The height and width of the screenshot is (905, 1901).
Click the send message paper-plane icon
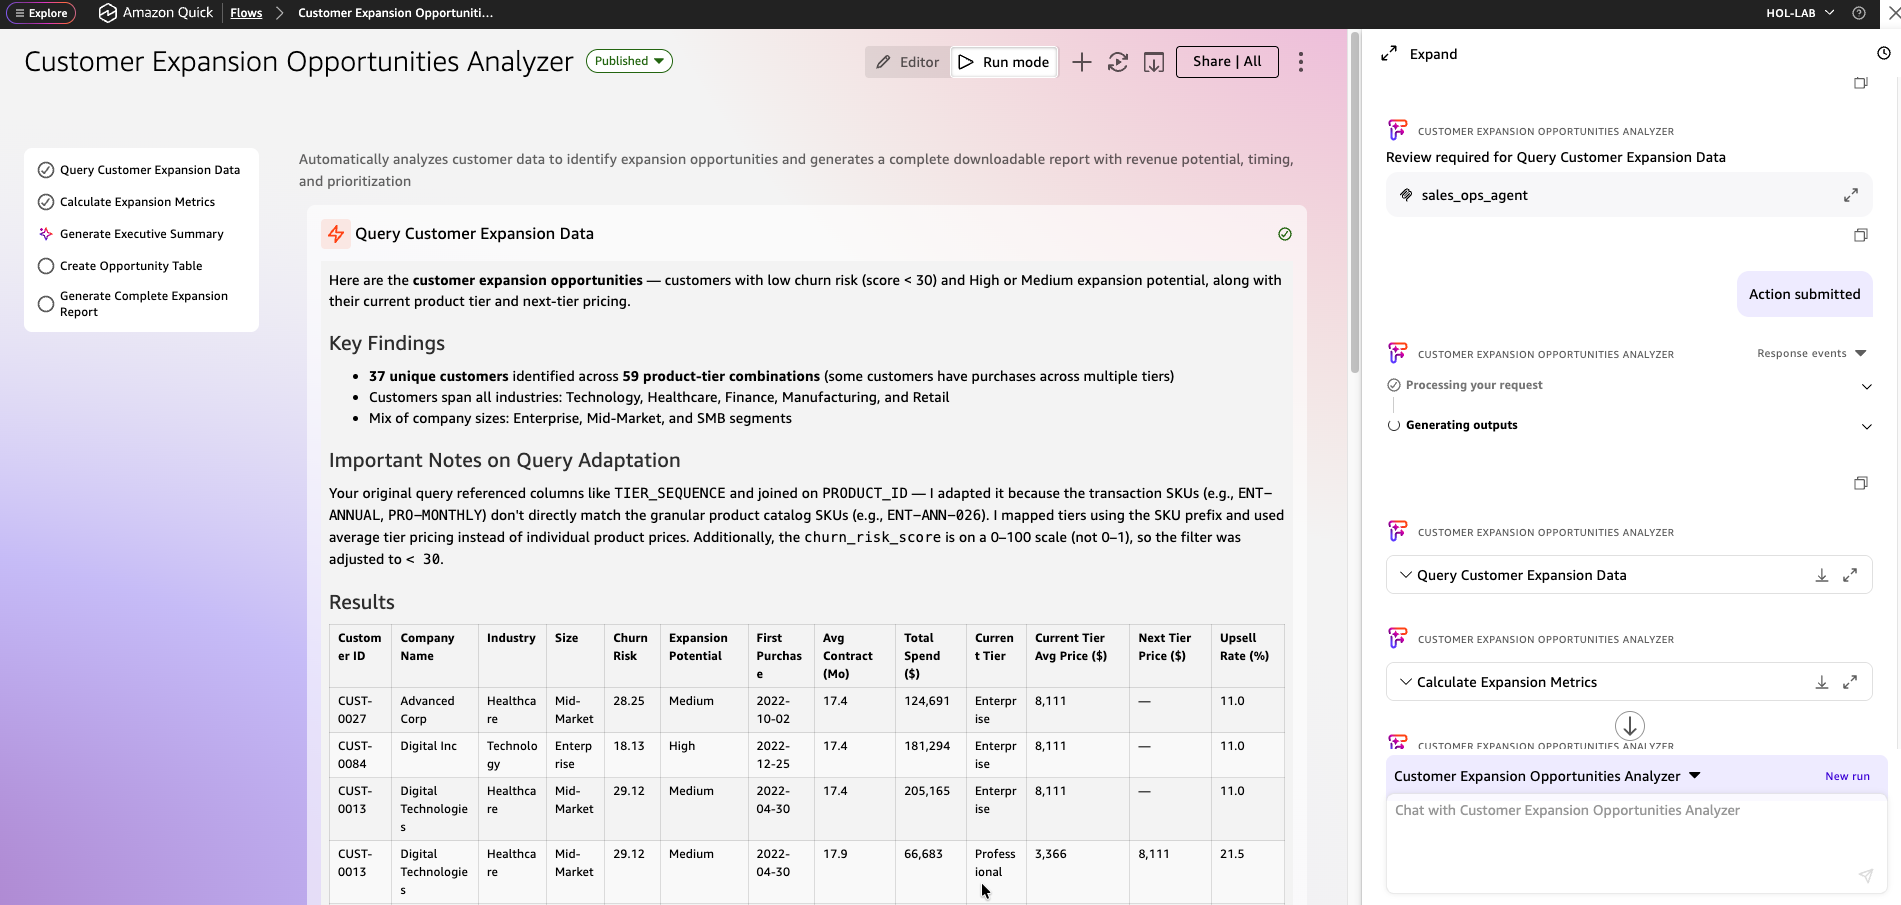[x=1865, y=876]
